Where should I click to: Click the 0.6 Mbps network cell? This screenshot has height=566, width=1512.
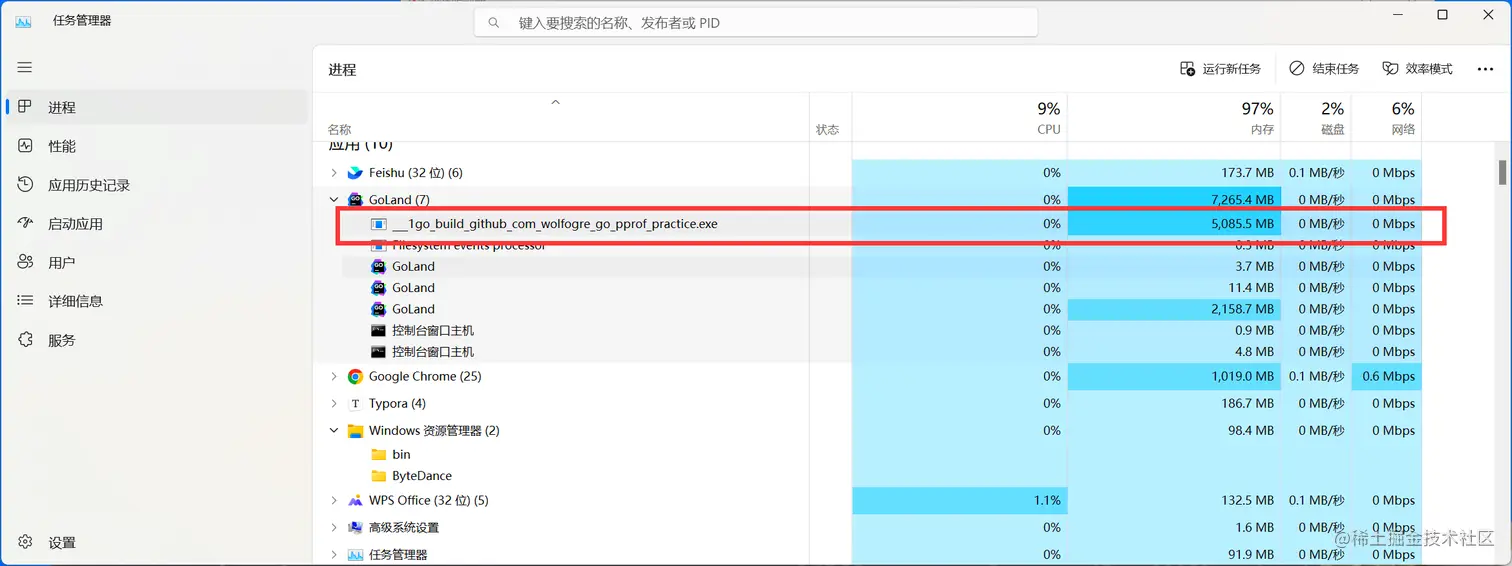(x=1386, y=377)
